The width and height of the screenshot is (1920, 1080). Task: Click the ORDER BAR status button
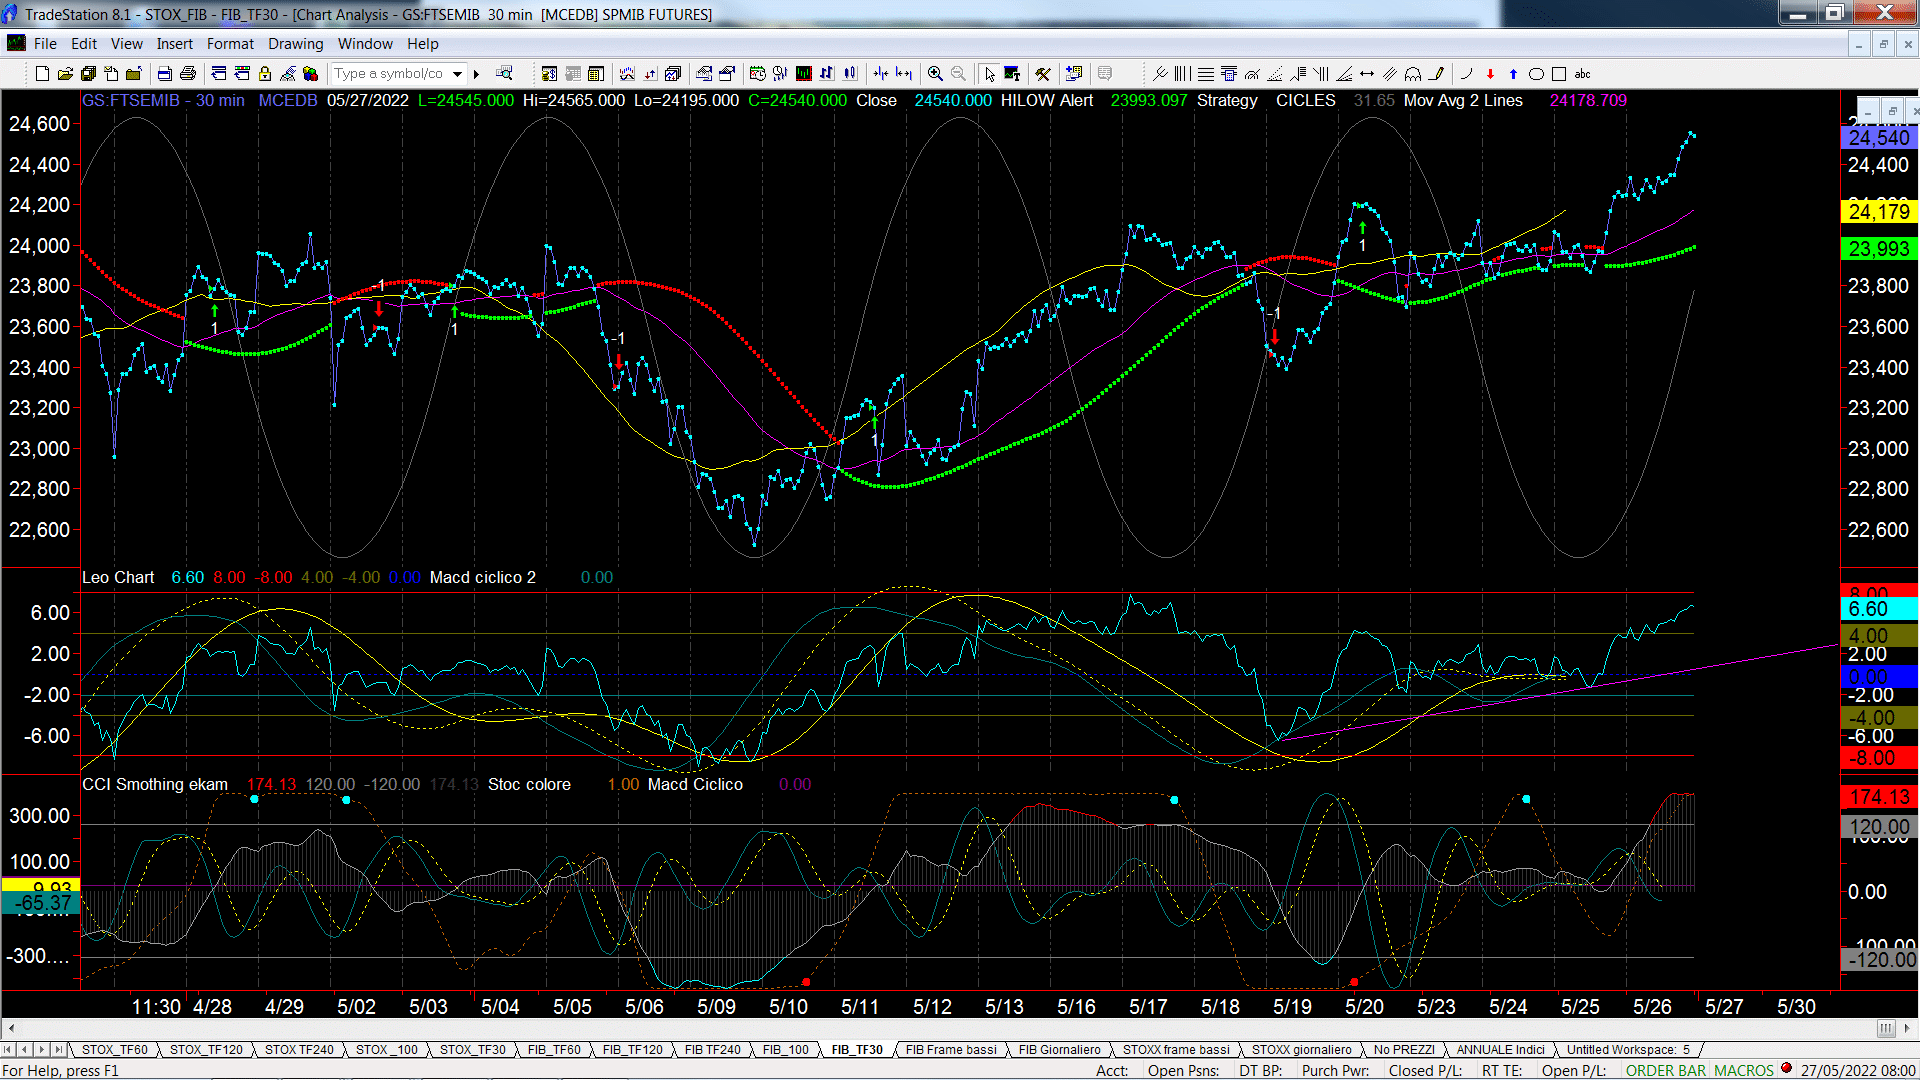[1666, 1070]
